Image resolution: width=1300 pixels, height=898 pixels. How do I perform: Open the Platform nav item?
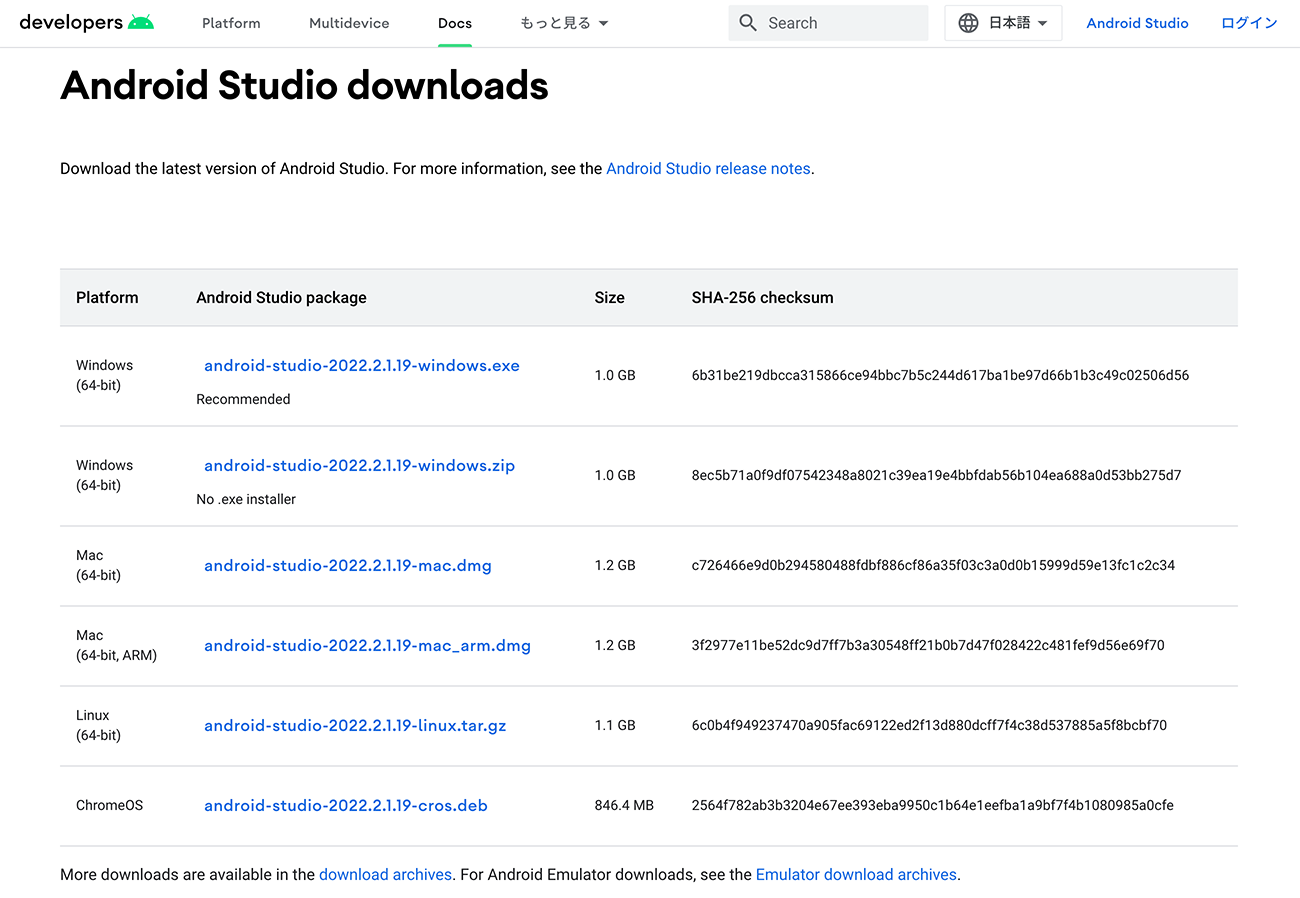[231, 23]
